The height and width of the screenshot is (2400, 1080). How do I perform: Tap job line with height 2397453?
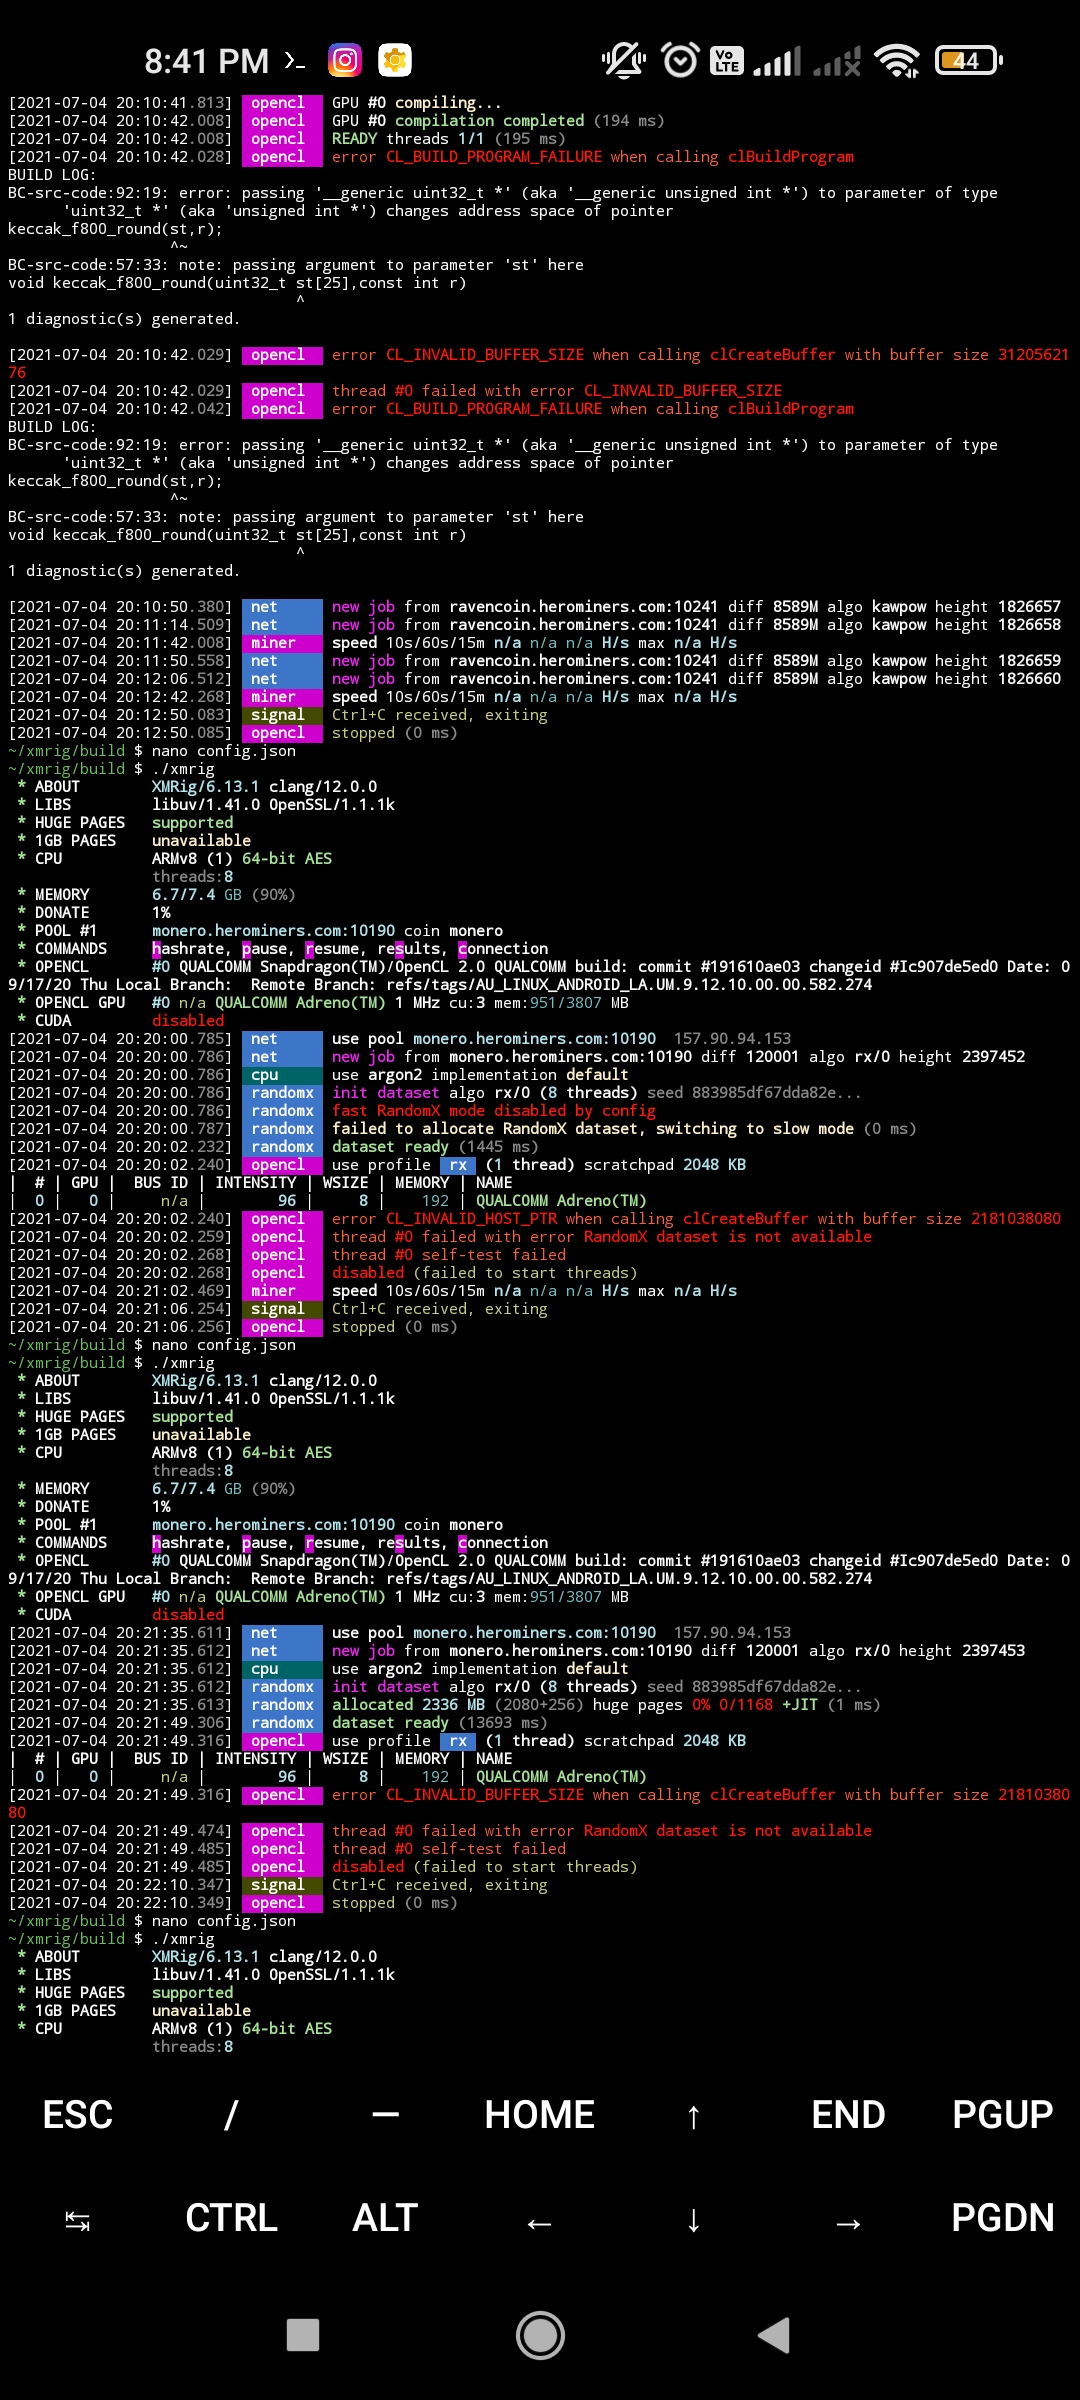[517, 1651]
